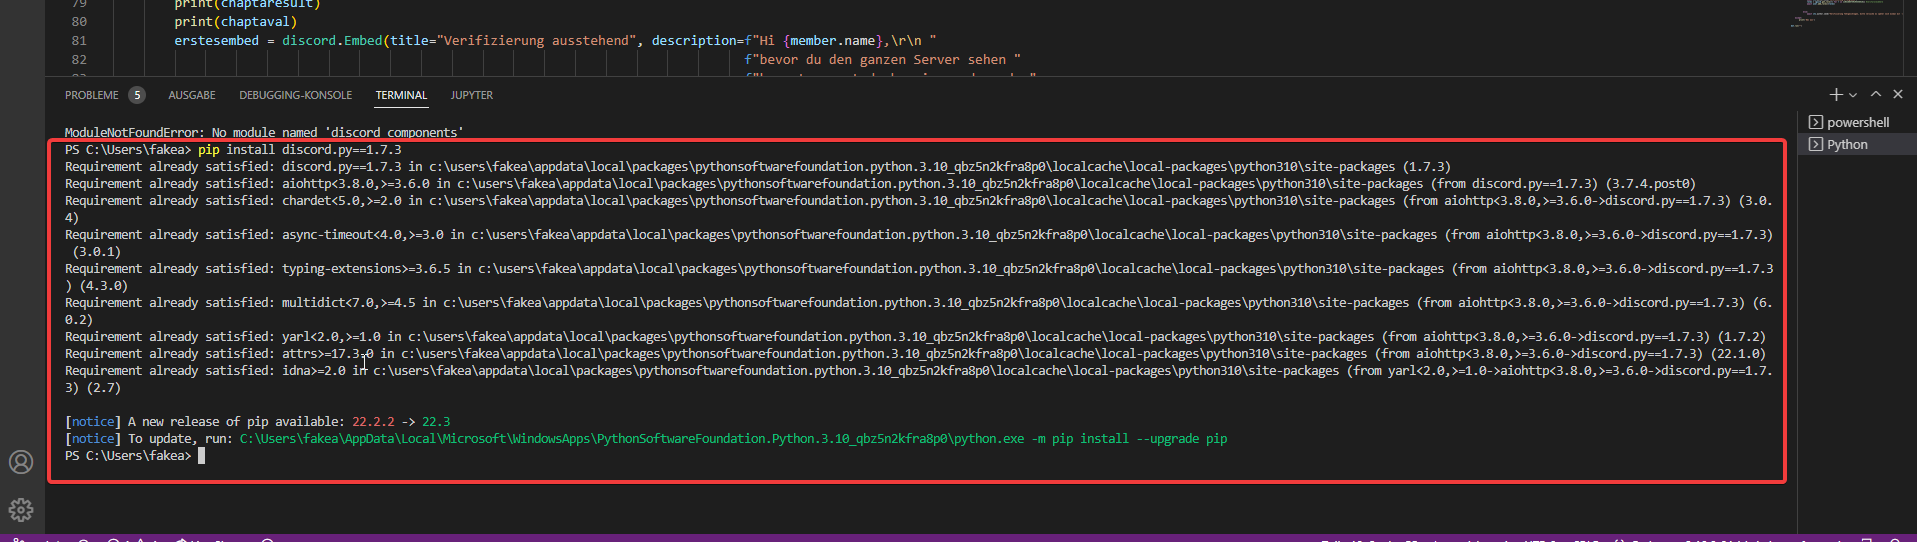Maximize the panel with the up chevron
This screenshot has height=542, width=1917.
1876,94
